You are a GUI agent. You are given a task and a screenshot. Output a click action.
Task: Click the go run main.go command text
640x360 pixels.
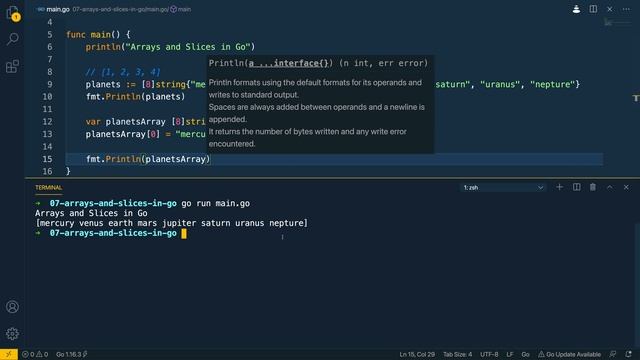[x=216, y=203]
